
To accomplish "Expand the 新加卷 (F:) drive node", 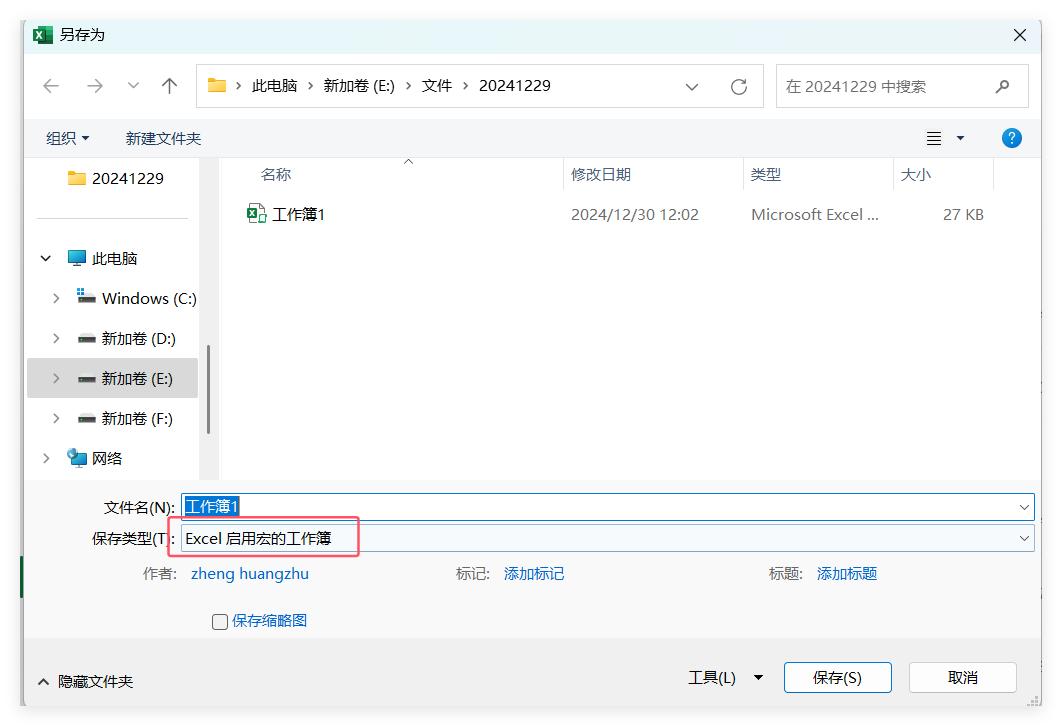I will pos(56,419).
